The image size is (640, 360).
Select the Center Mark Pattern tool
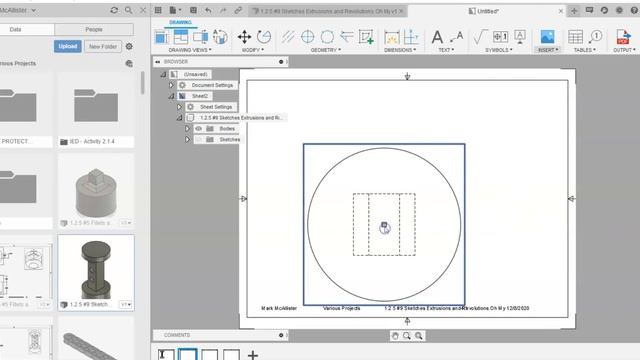point(327,37)
